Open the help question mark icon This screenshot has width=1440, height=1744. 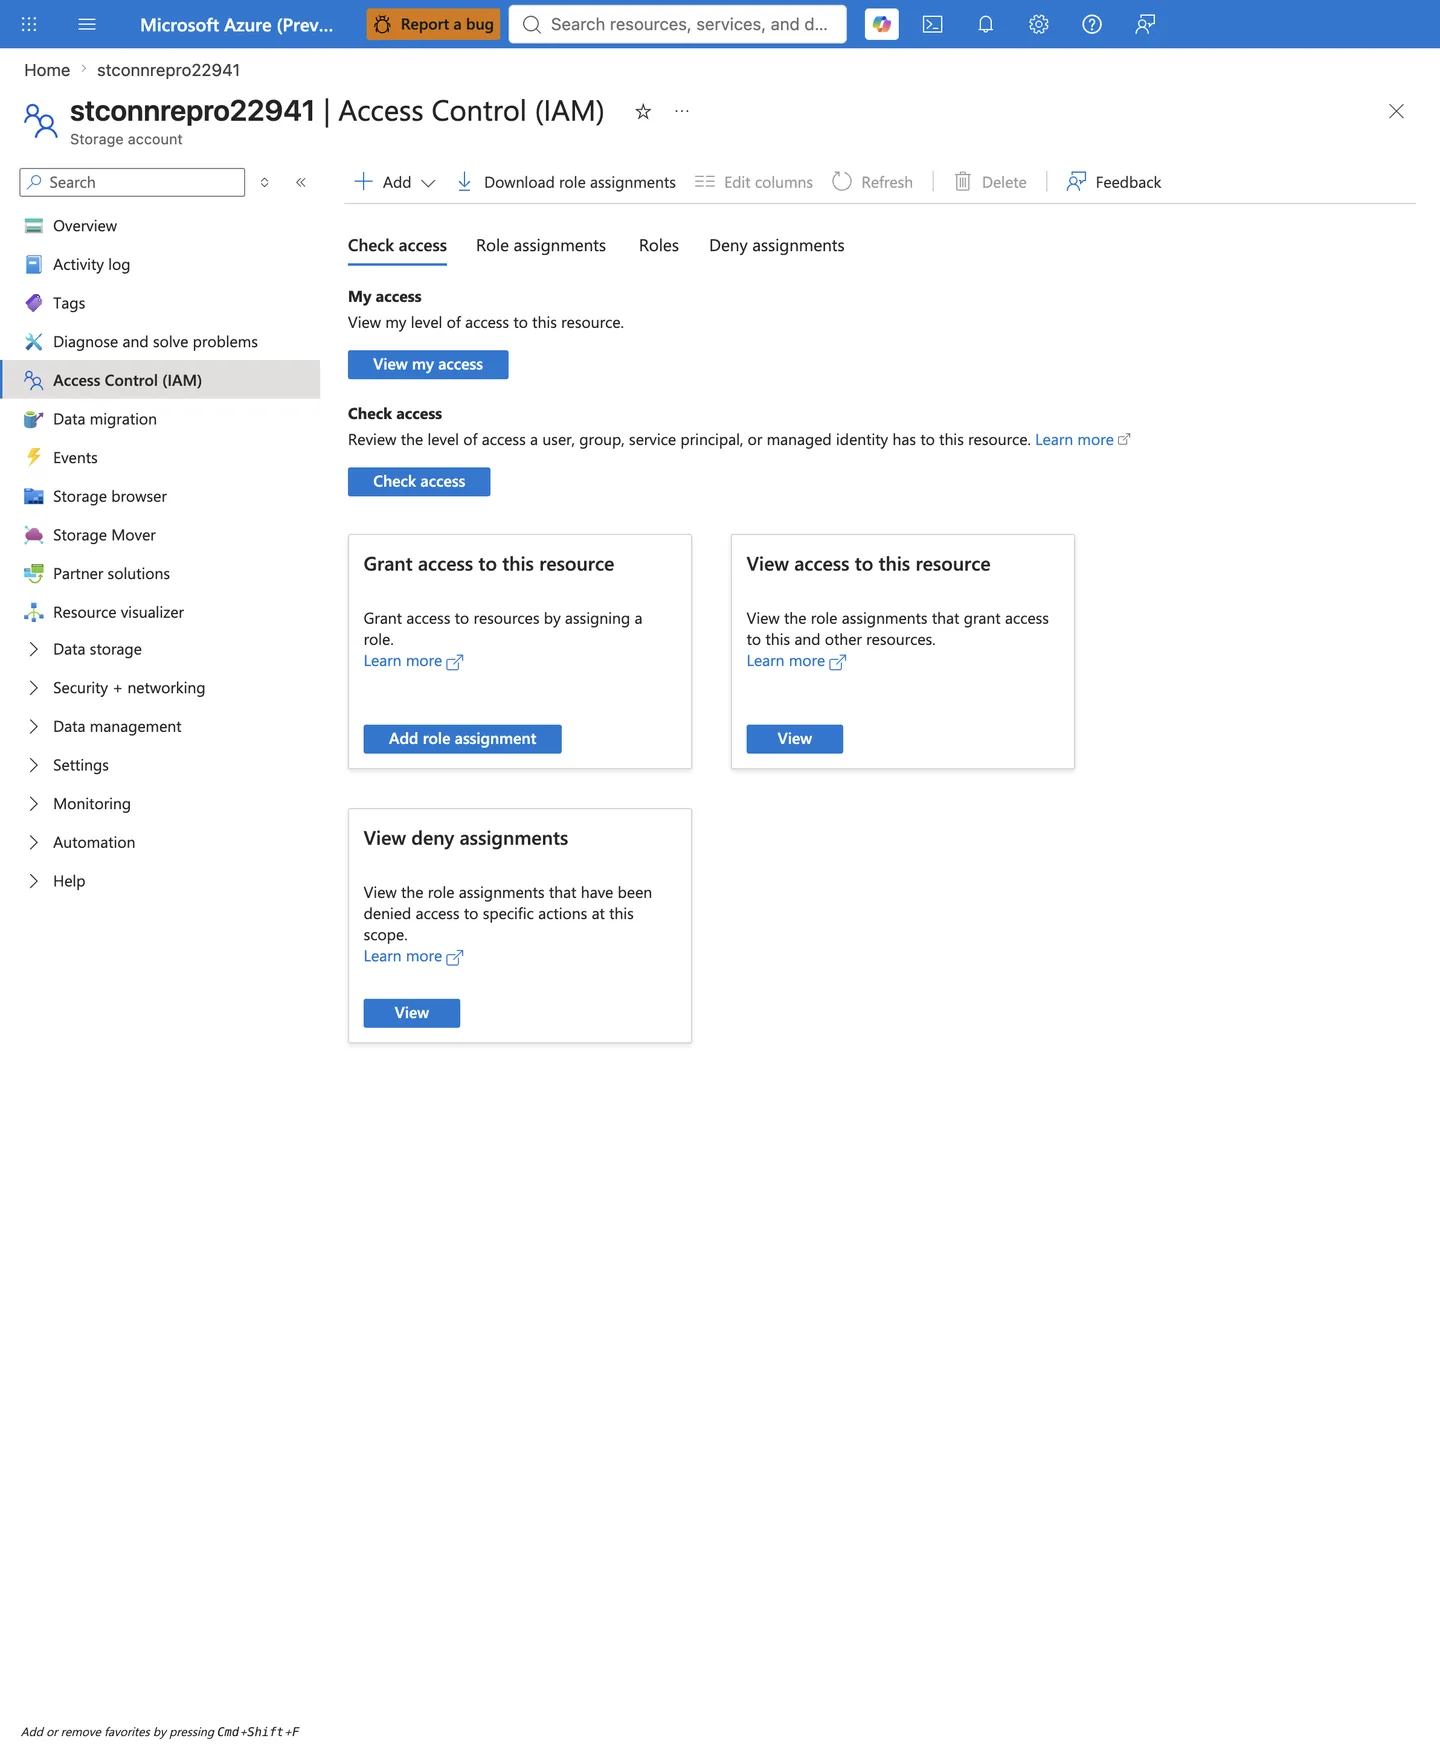click(x=1092, y=24)
